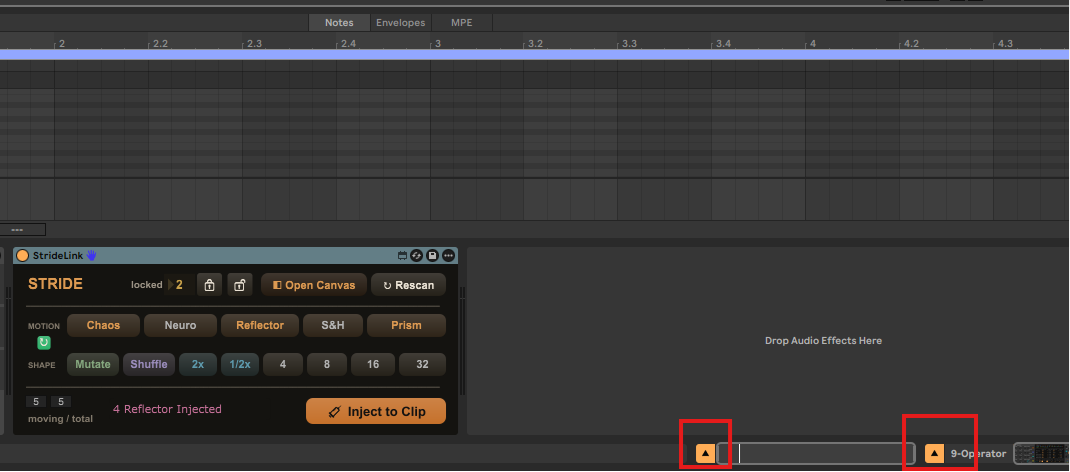The image size is (1070, 472).
Task: Toggle the green loop icon under MOTION
Action: 44,343
